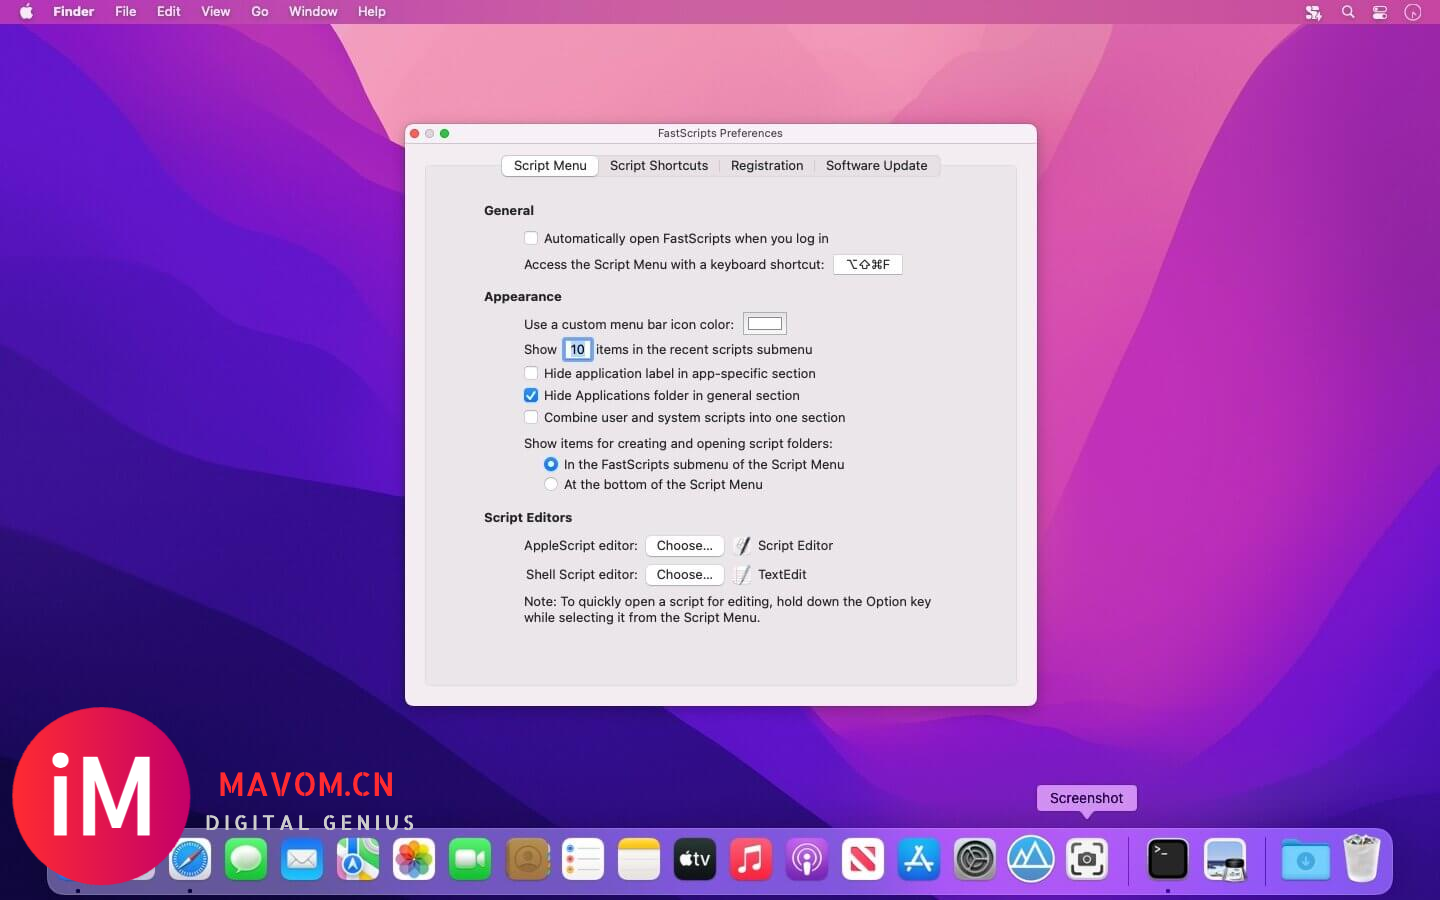Viewport: 1440px width, 900px height.
Task: Open Photos from the Dock
Action: coord(414,859)
